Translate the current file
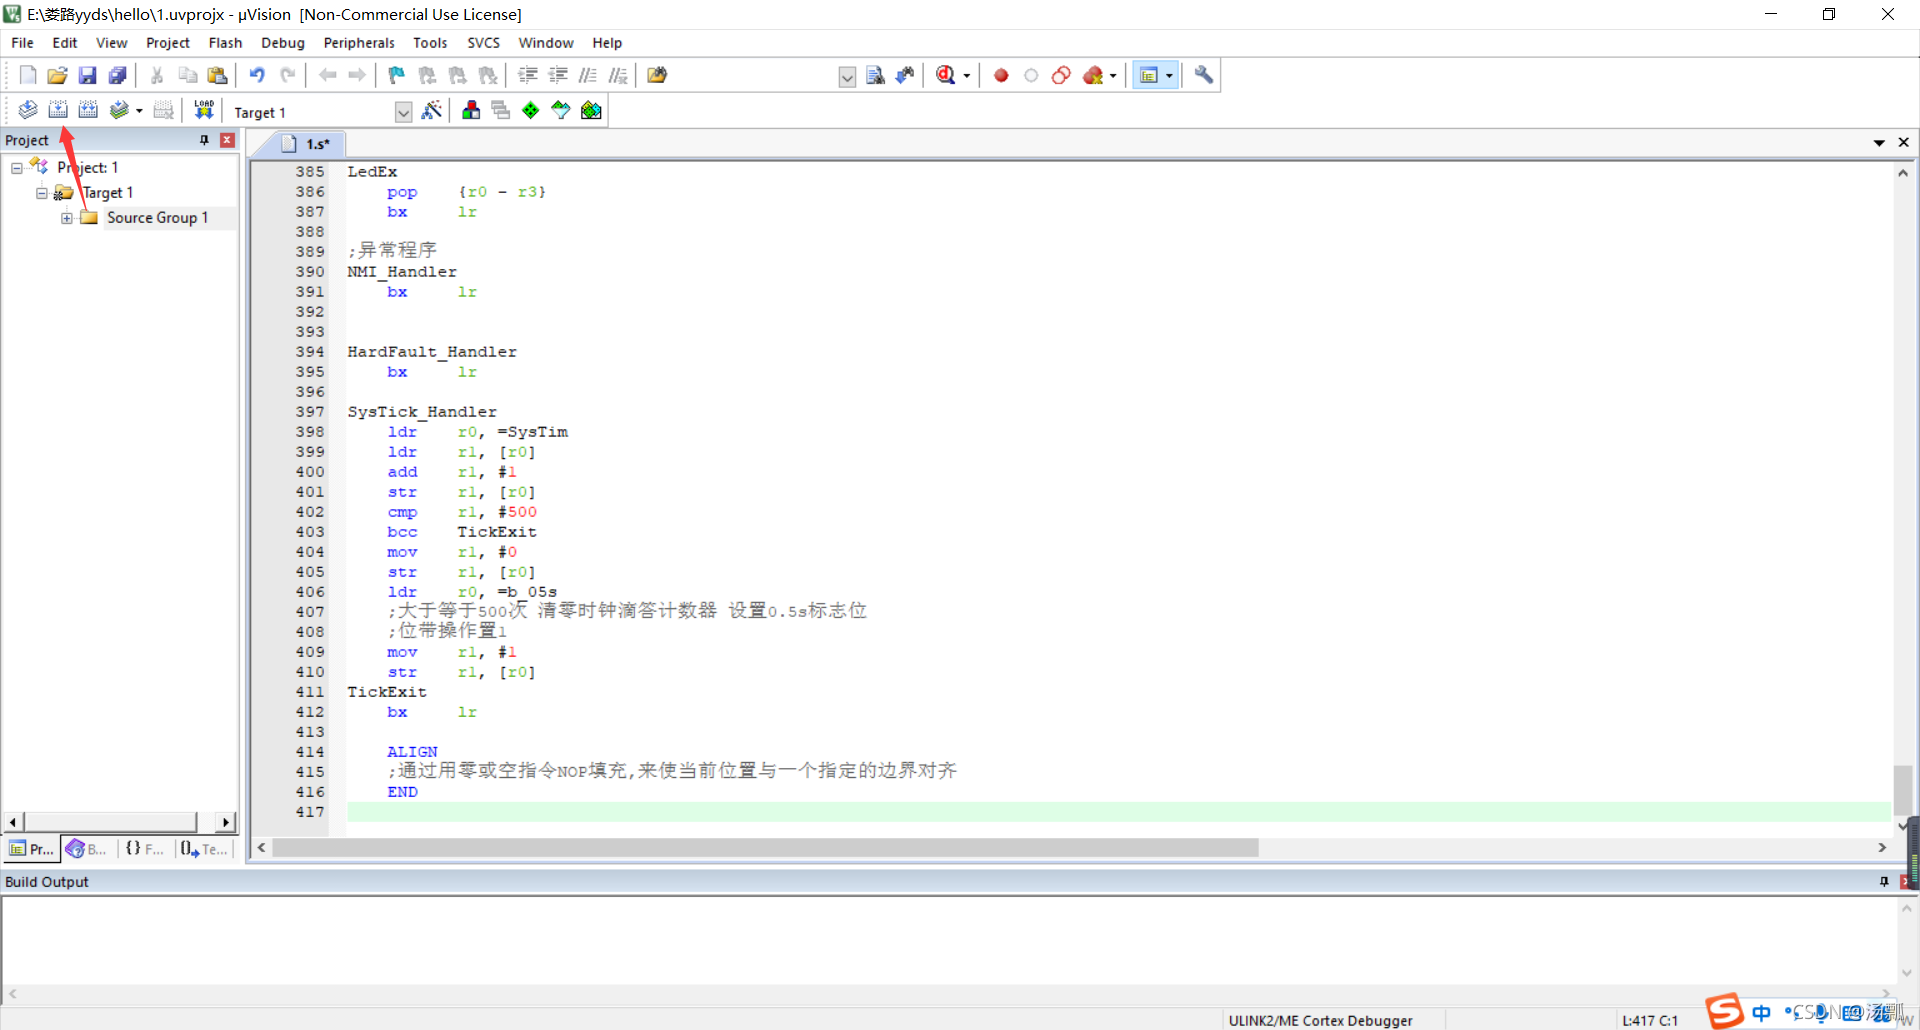This screenshot has height=1030, width=1920. 28,110
